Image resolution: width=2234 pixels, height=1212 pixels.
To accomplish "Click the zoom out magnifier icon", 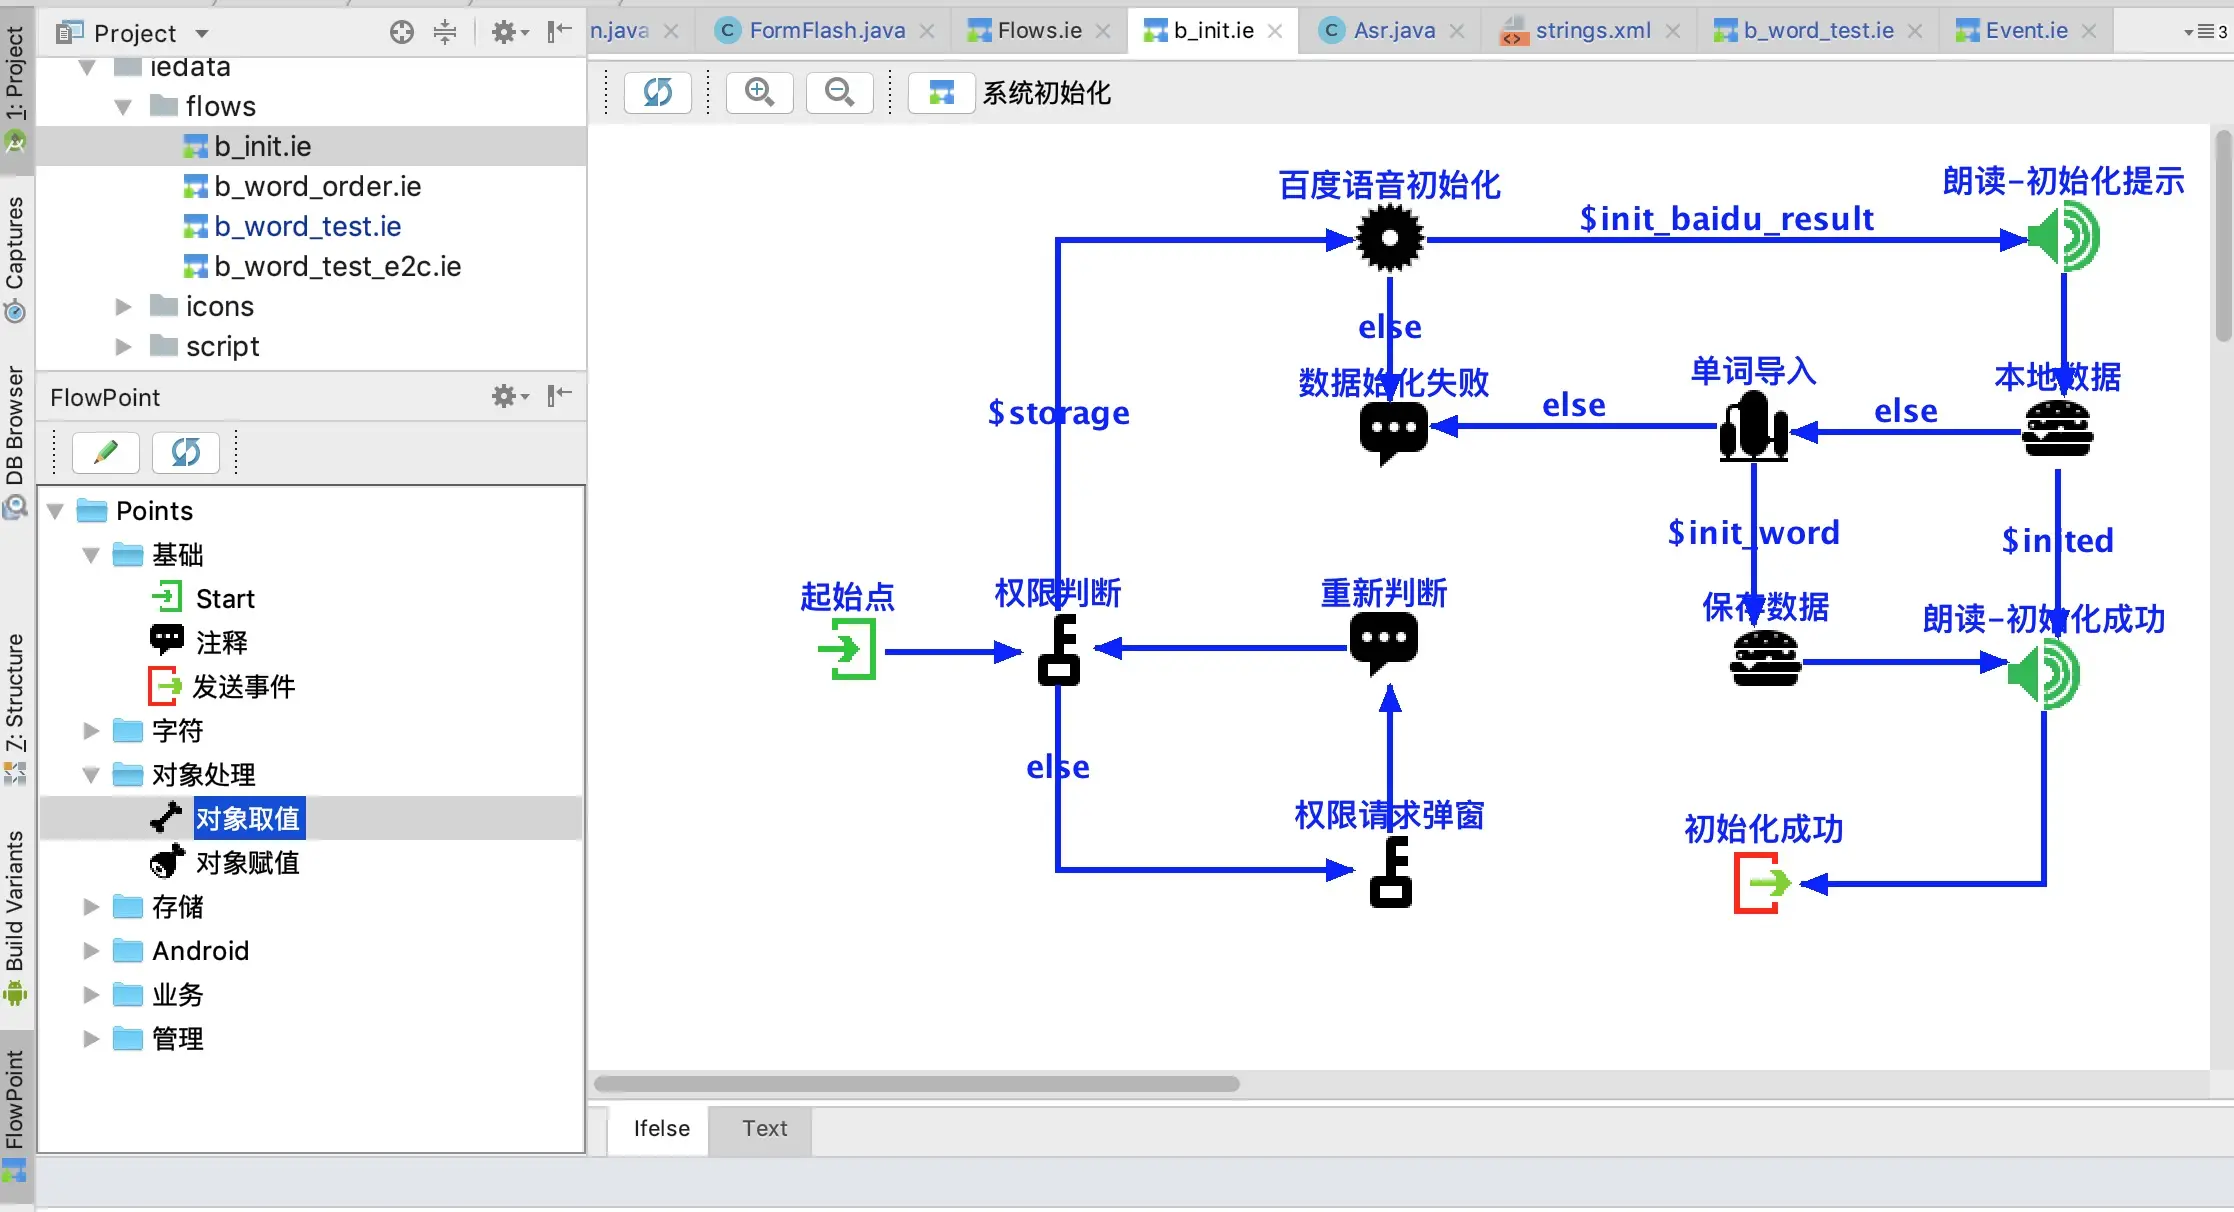I will 839,93.
